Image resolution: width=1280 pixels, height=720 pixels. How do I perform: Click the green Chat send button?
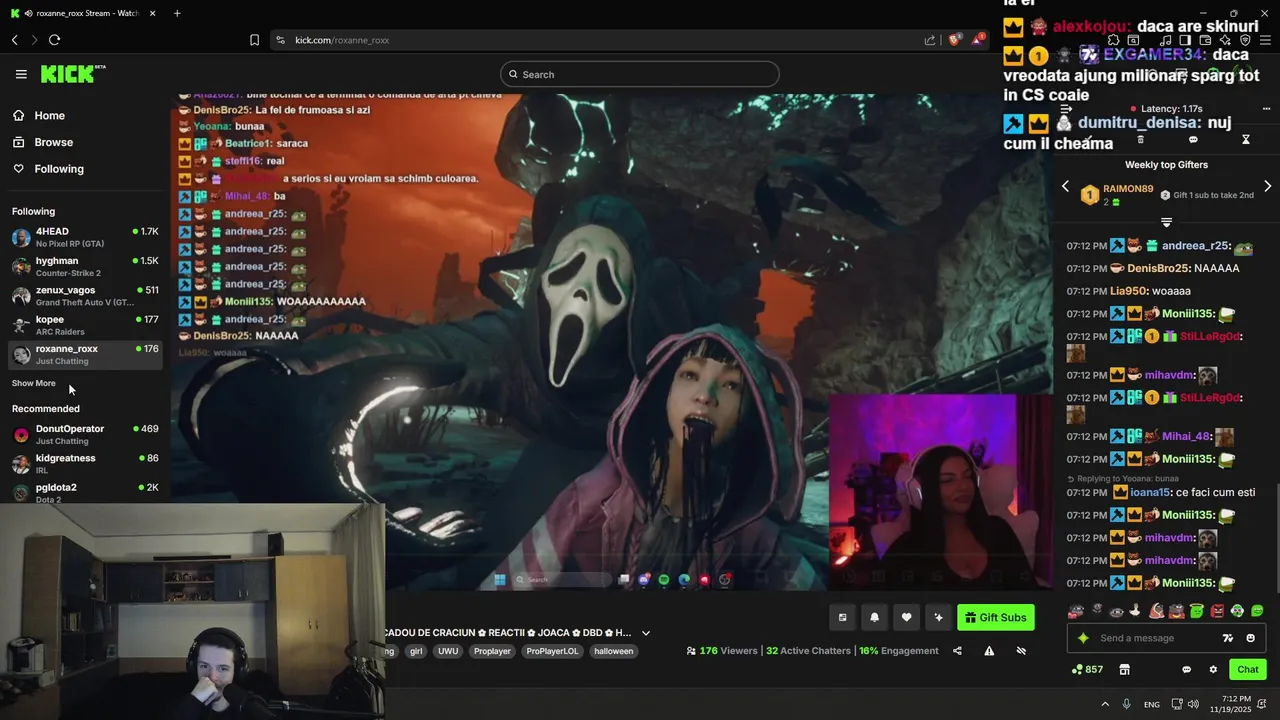1248,670
